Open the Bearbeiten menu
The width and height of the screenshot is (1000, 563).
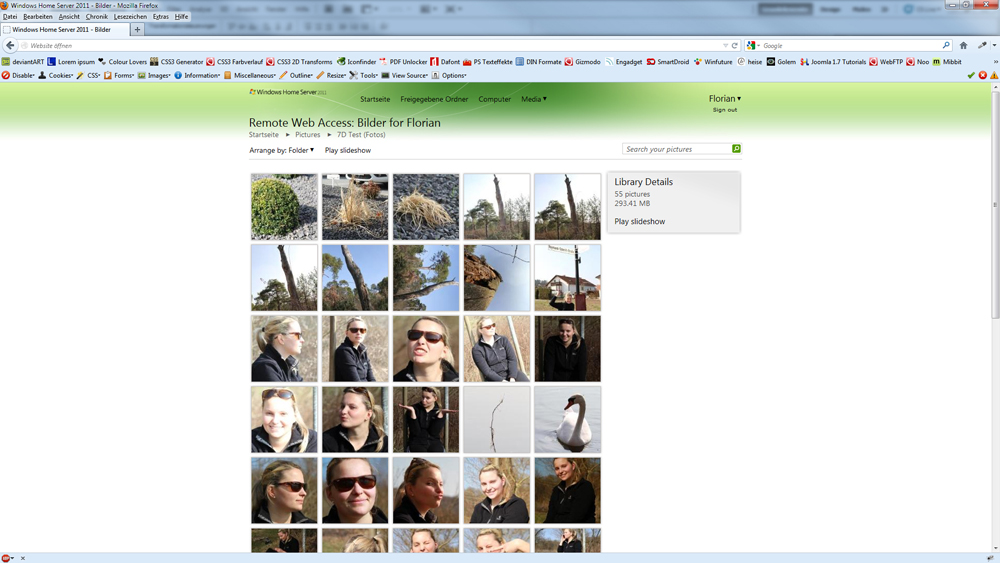(38, 17)
